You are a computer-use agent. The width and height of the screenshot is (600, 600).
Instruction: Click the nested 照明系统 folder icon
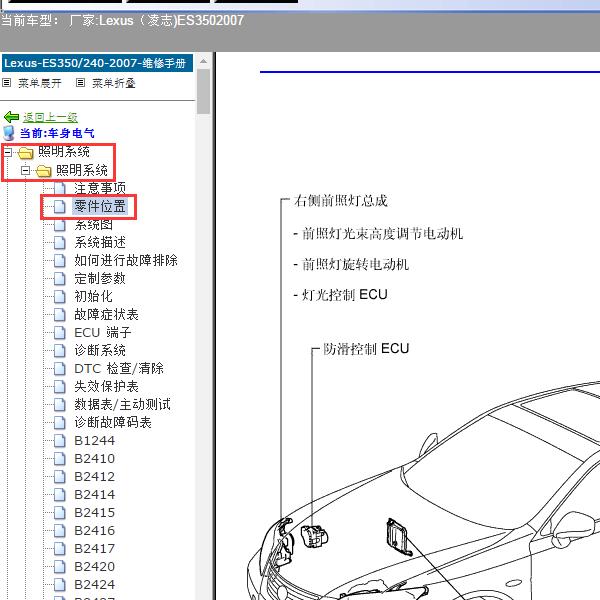44,171
